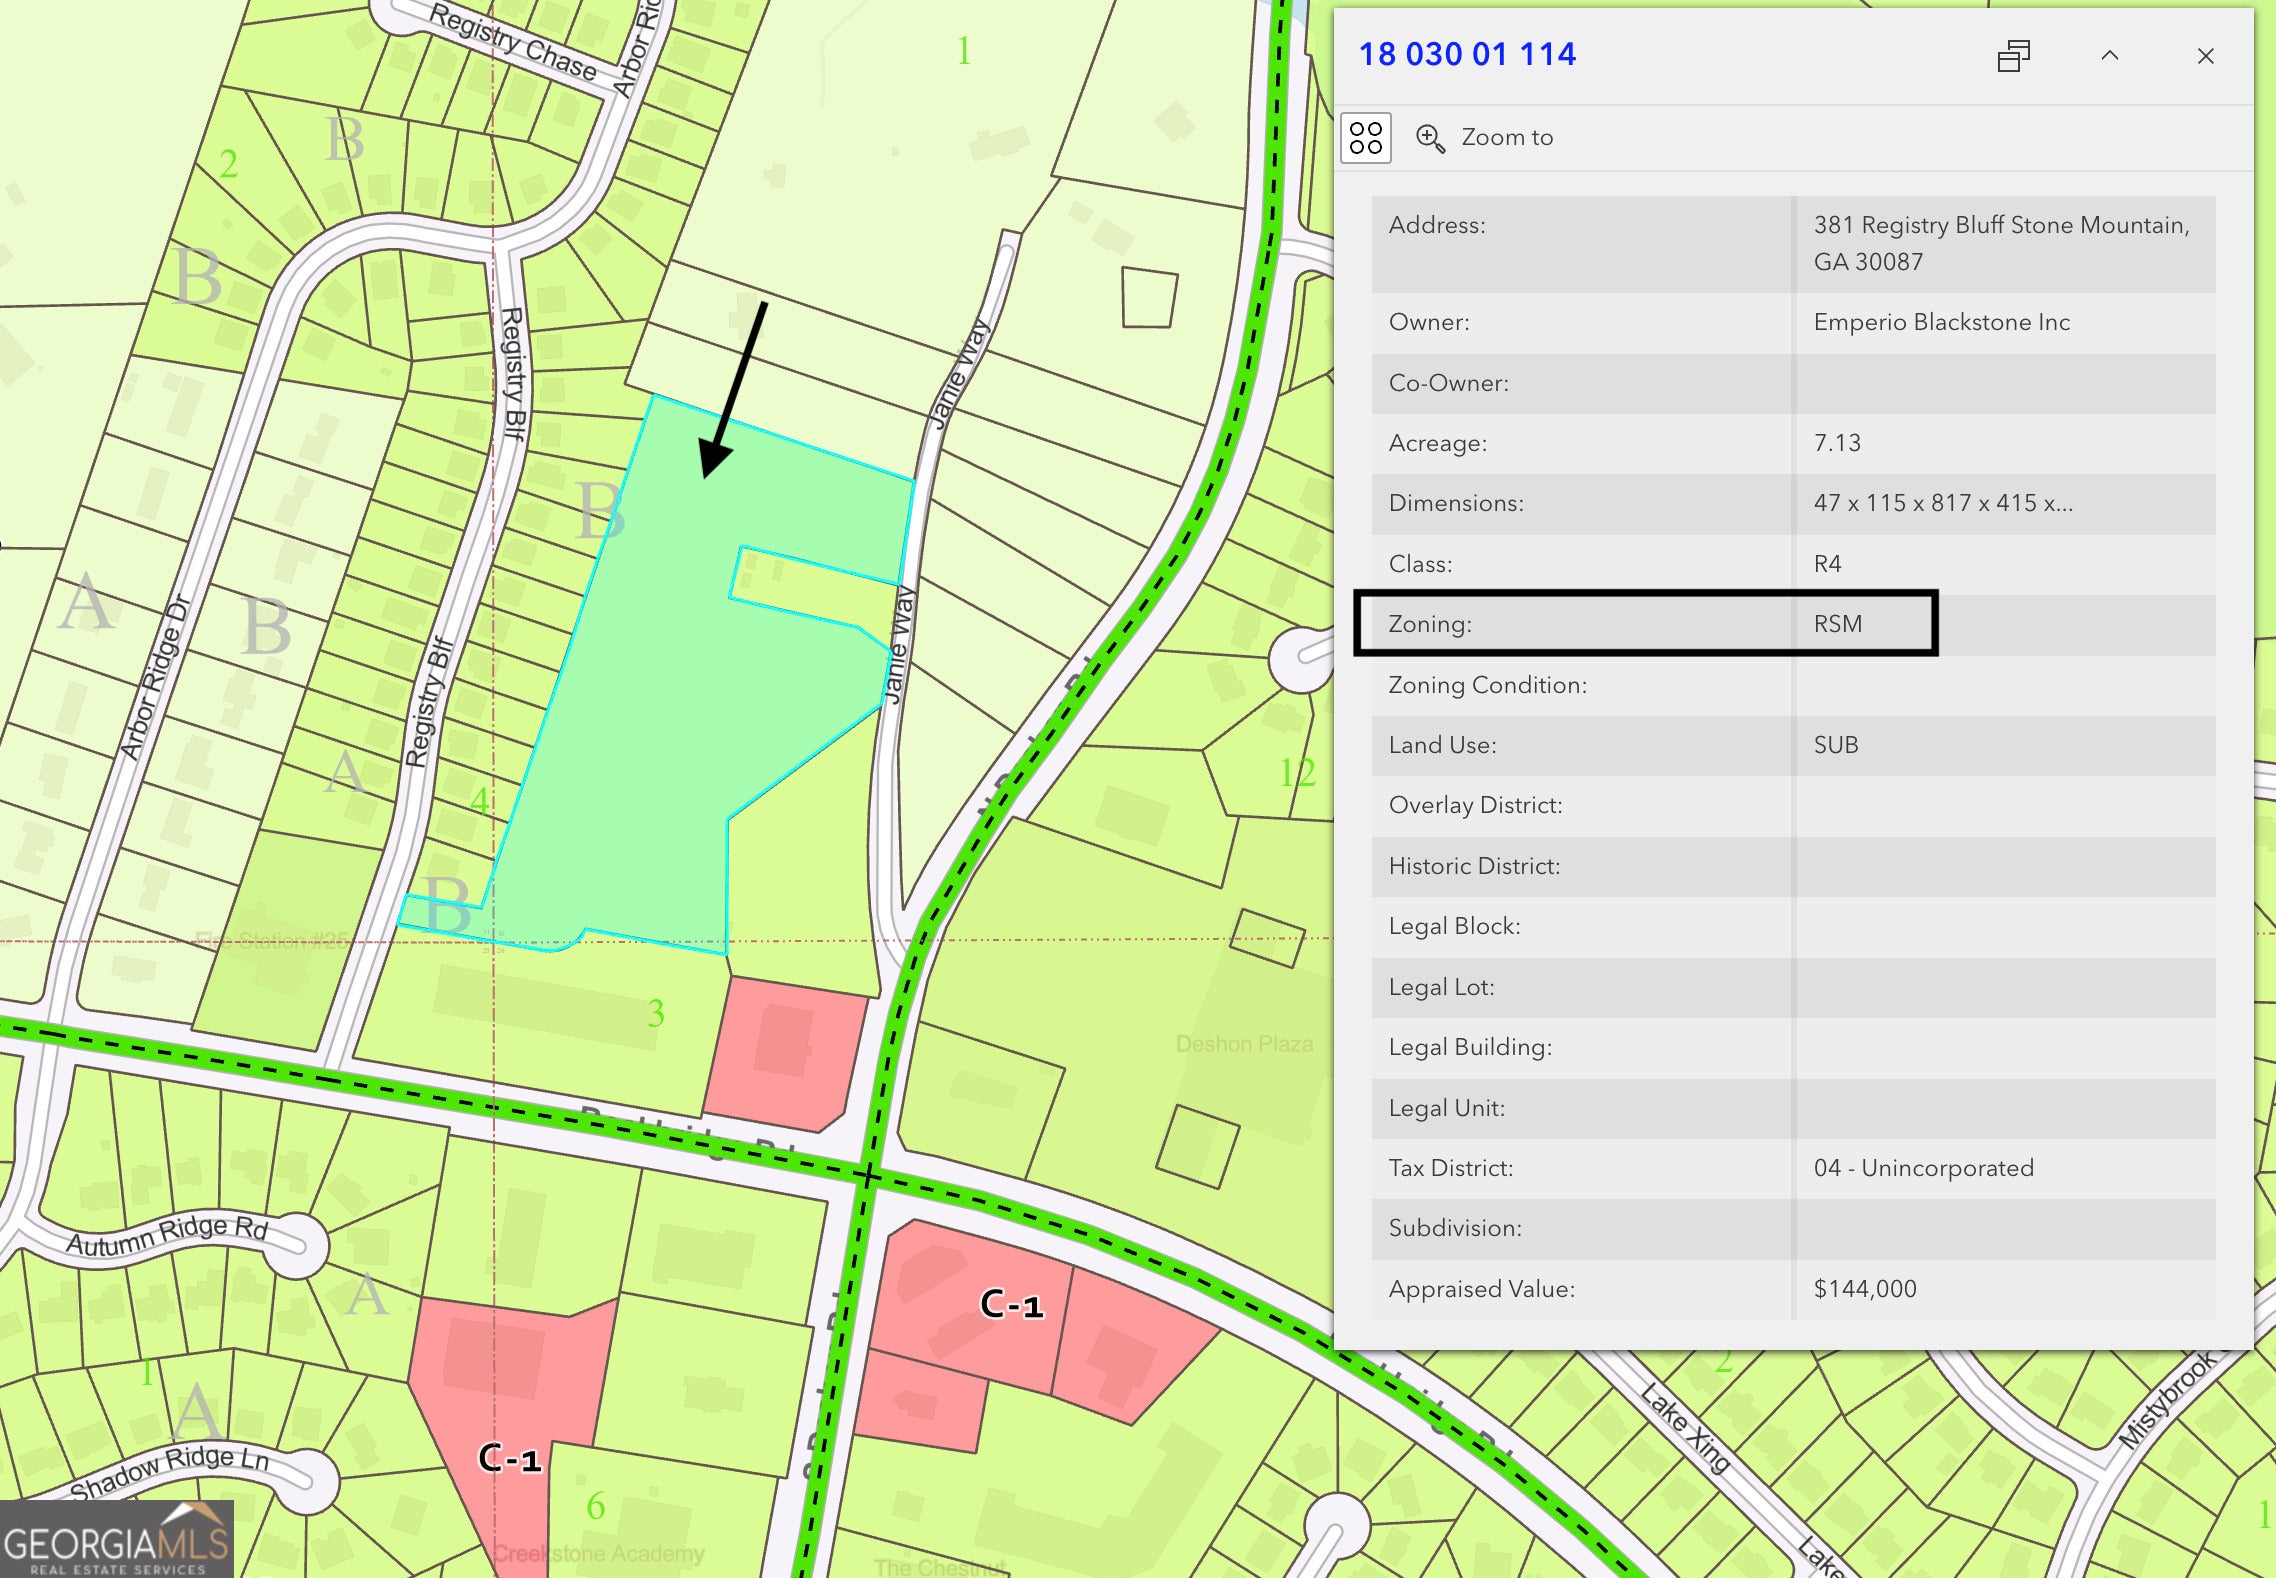Click the Zoom to text button
Viewport: 2276px width, 1578px height.
(1506, 138)
